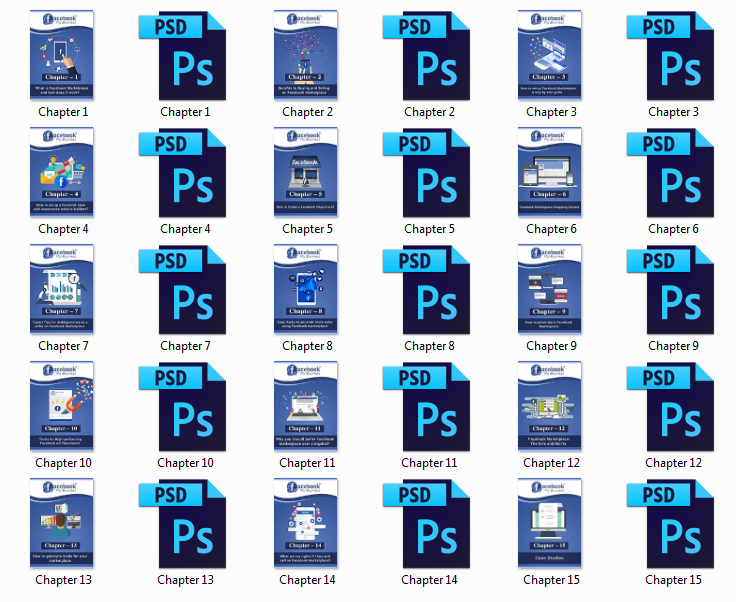Click the 'Chapter 3' label under the PSD file

point(673,112)
